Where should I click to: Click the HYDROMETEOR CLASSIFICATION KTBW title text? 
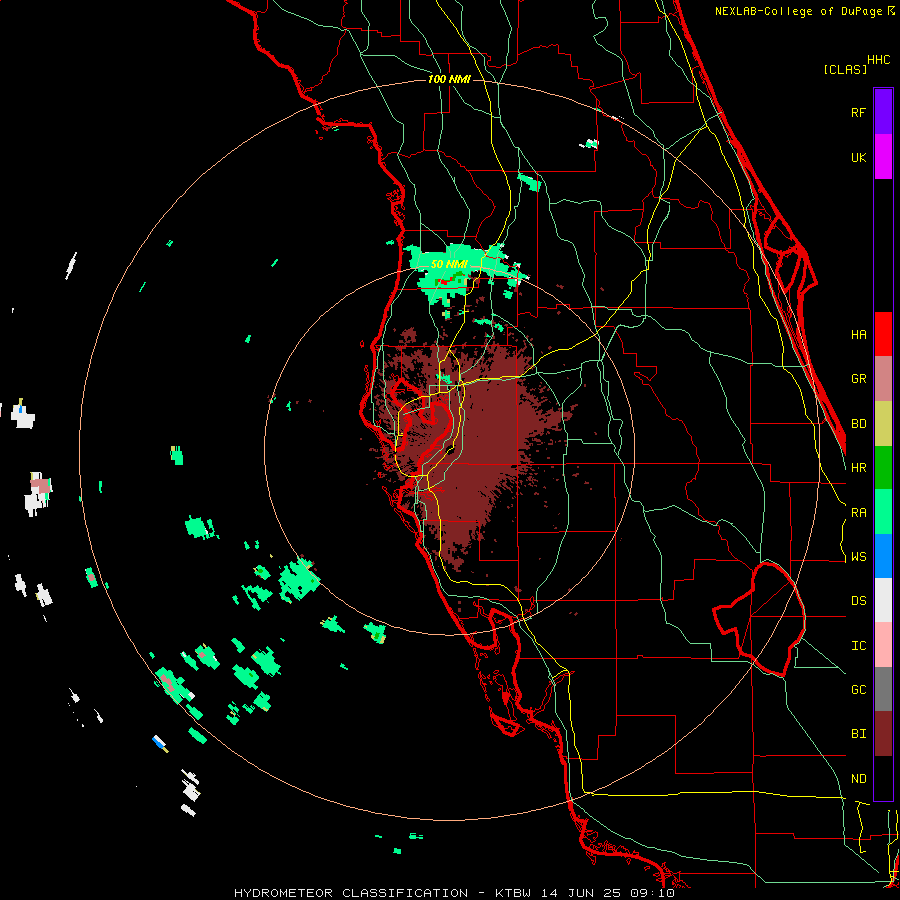[454, 893]
